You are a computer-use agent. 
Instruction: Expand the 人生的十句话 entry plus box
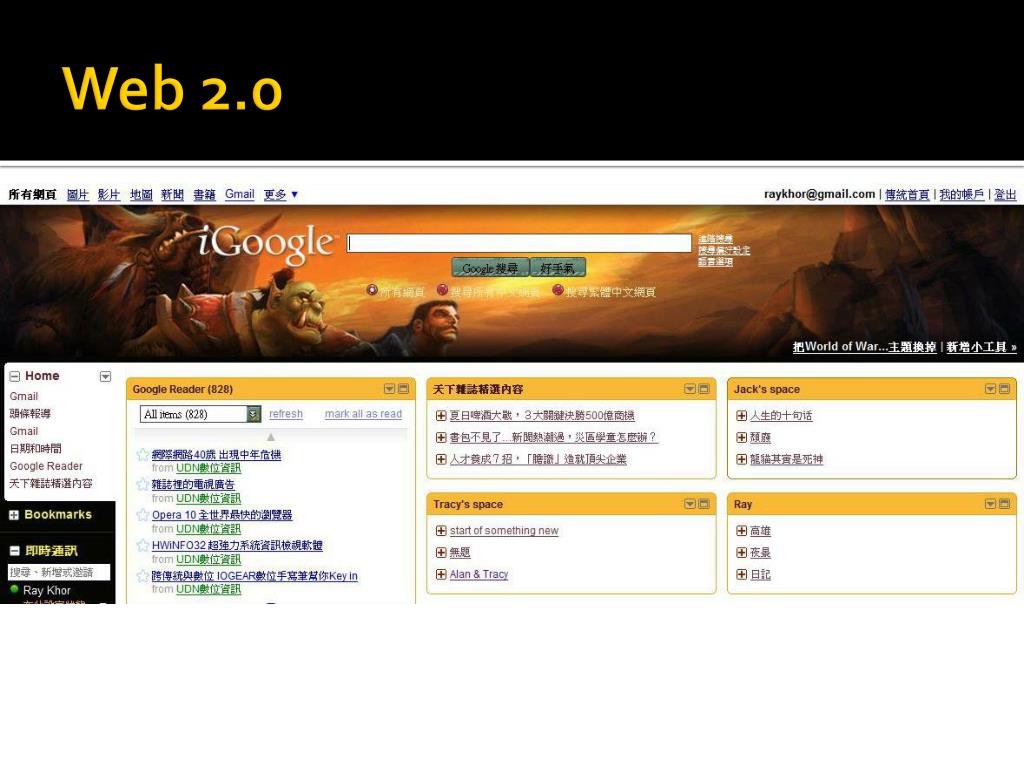coord(741,415)
